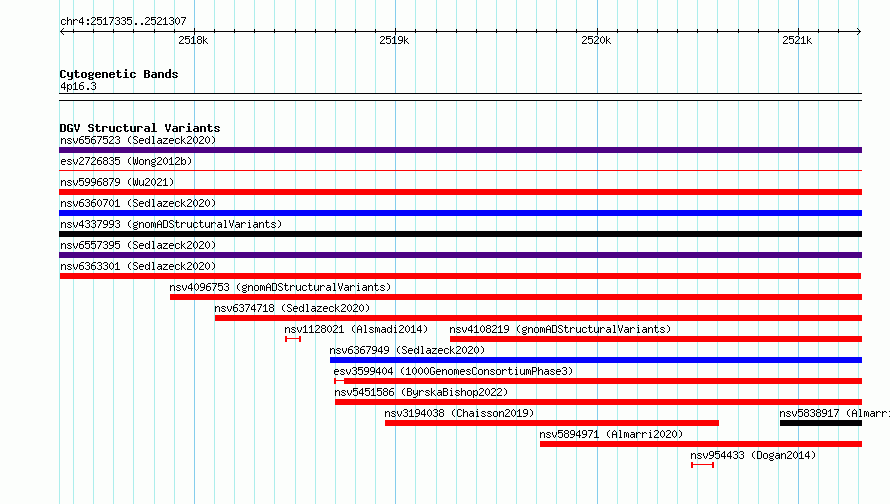Click the nsv6557395 (Sedlazeck2020) label
Screen dimensions: 890x504
coord(138,245)
